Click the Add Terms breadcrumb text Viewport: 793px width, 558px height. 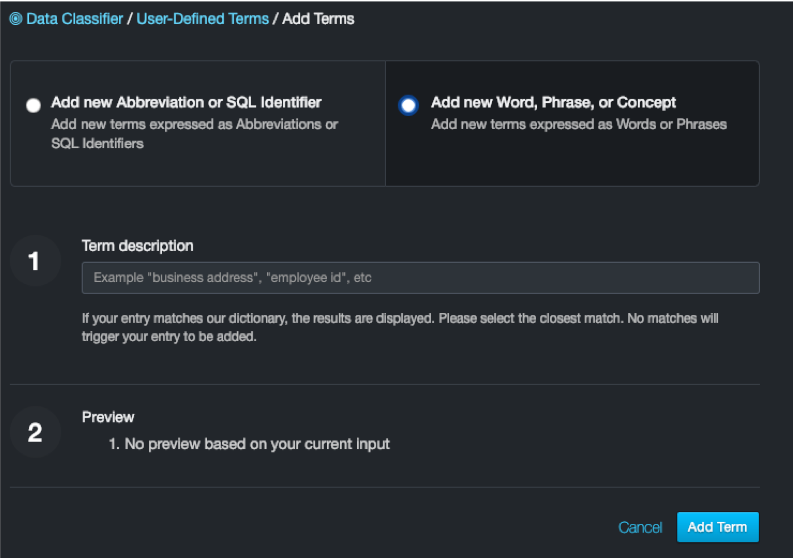click(x=318, y=19)
